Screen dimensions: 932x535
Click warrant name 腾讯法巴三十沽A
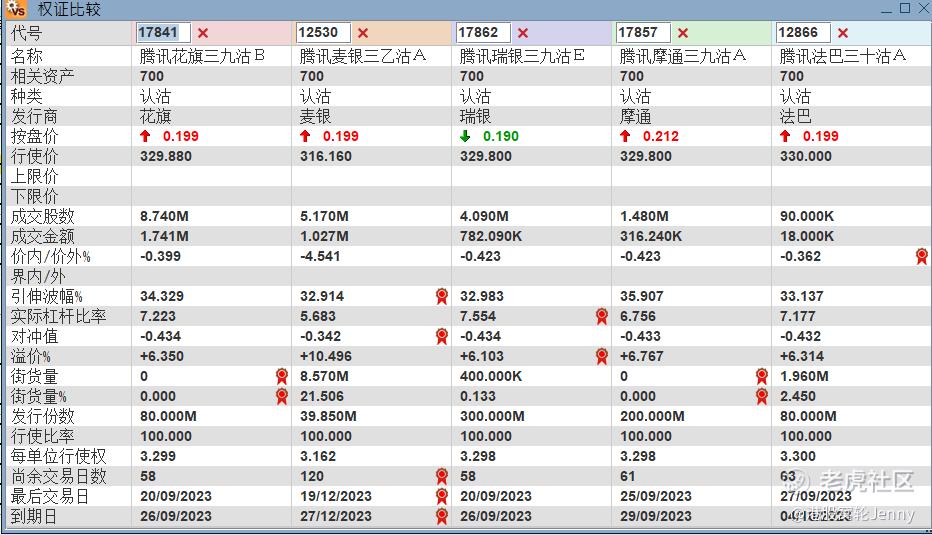click(842, 56)
